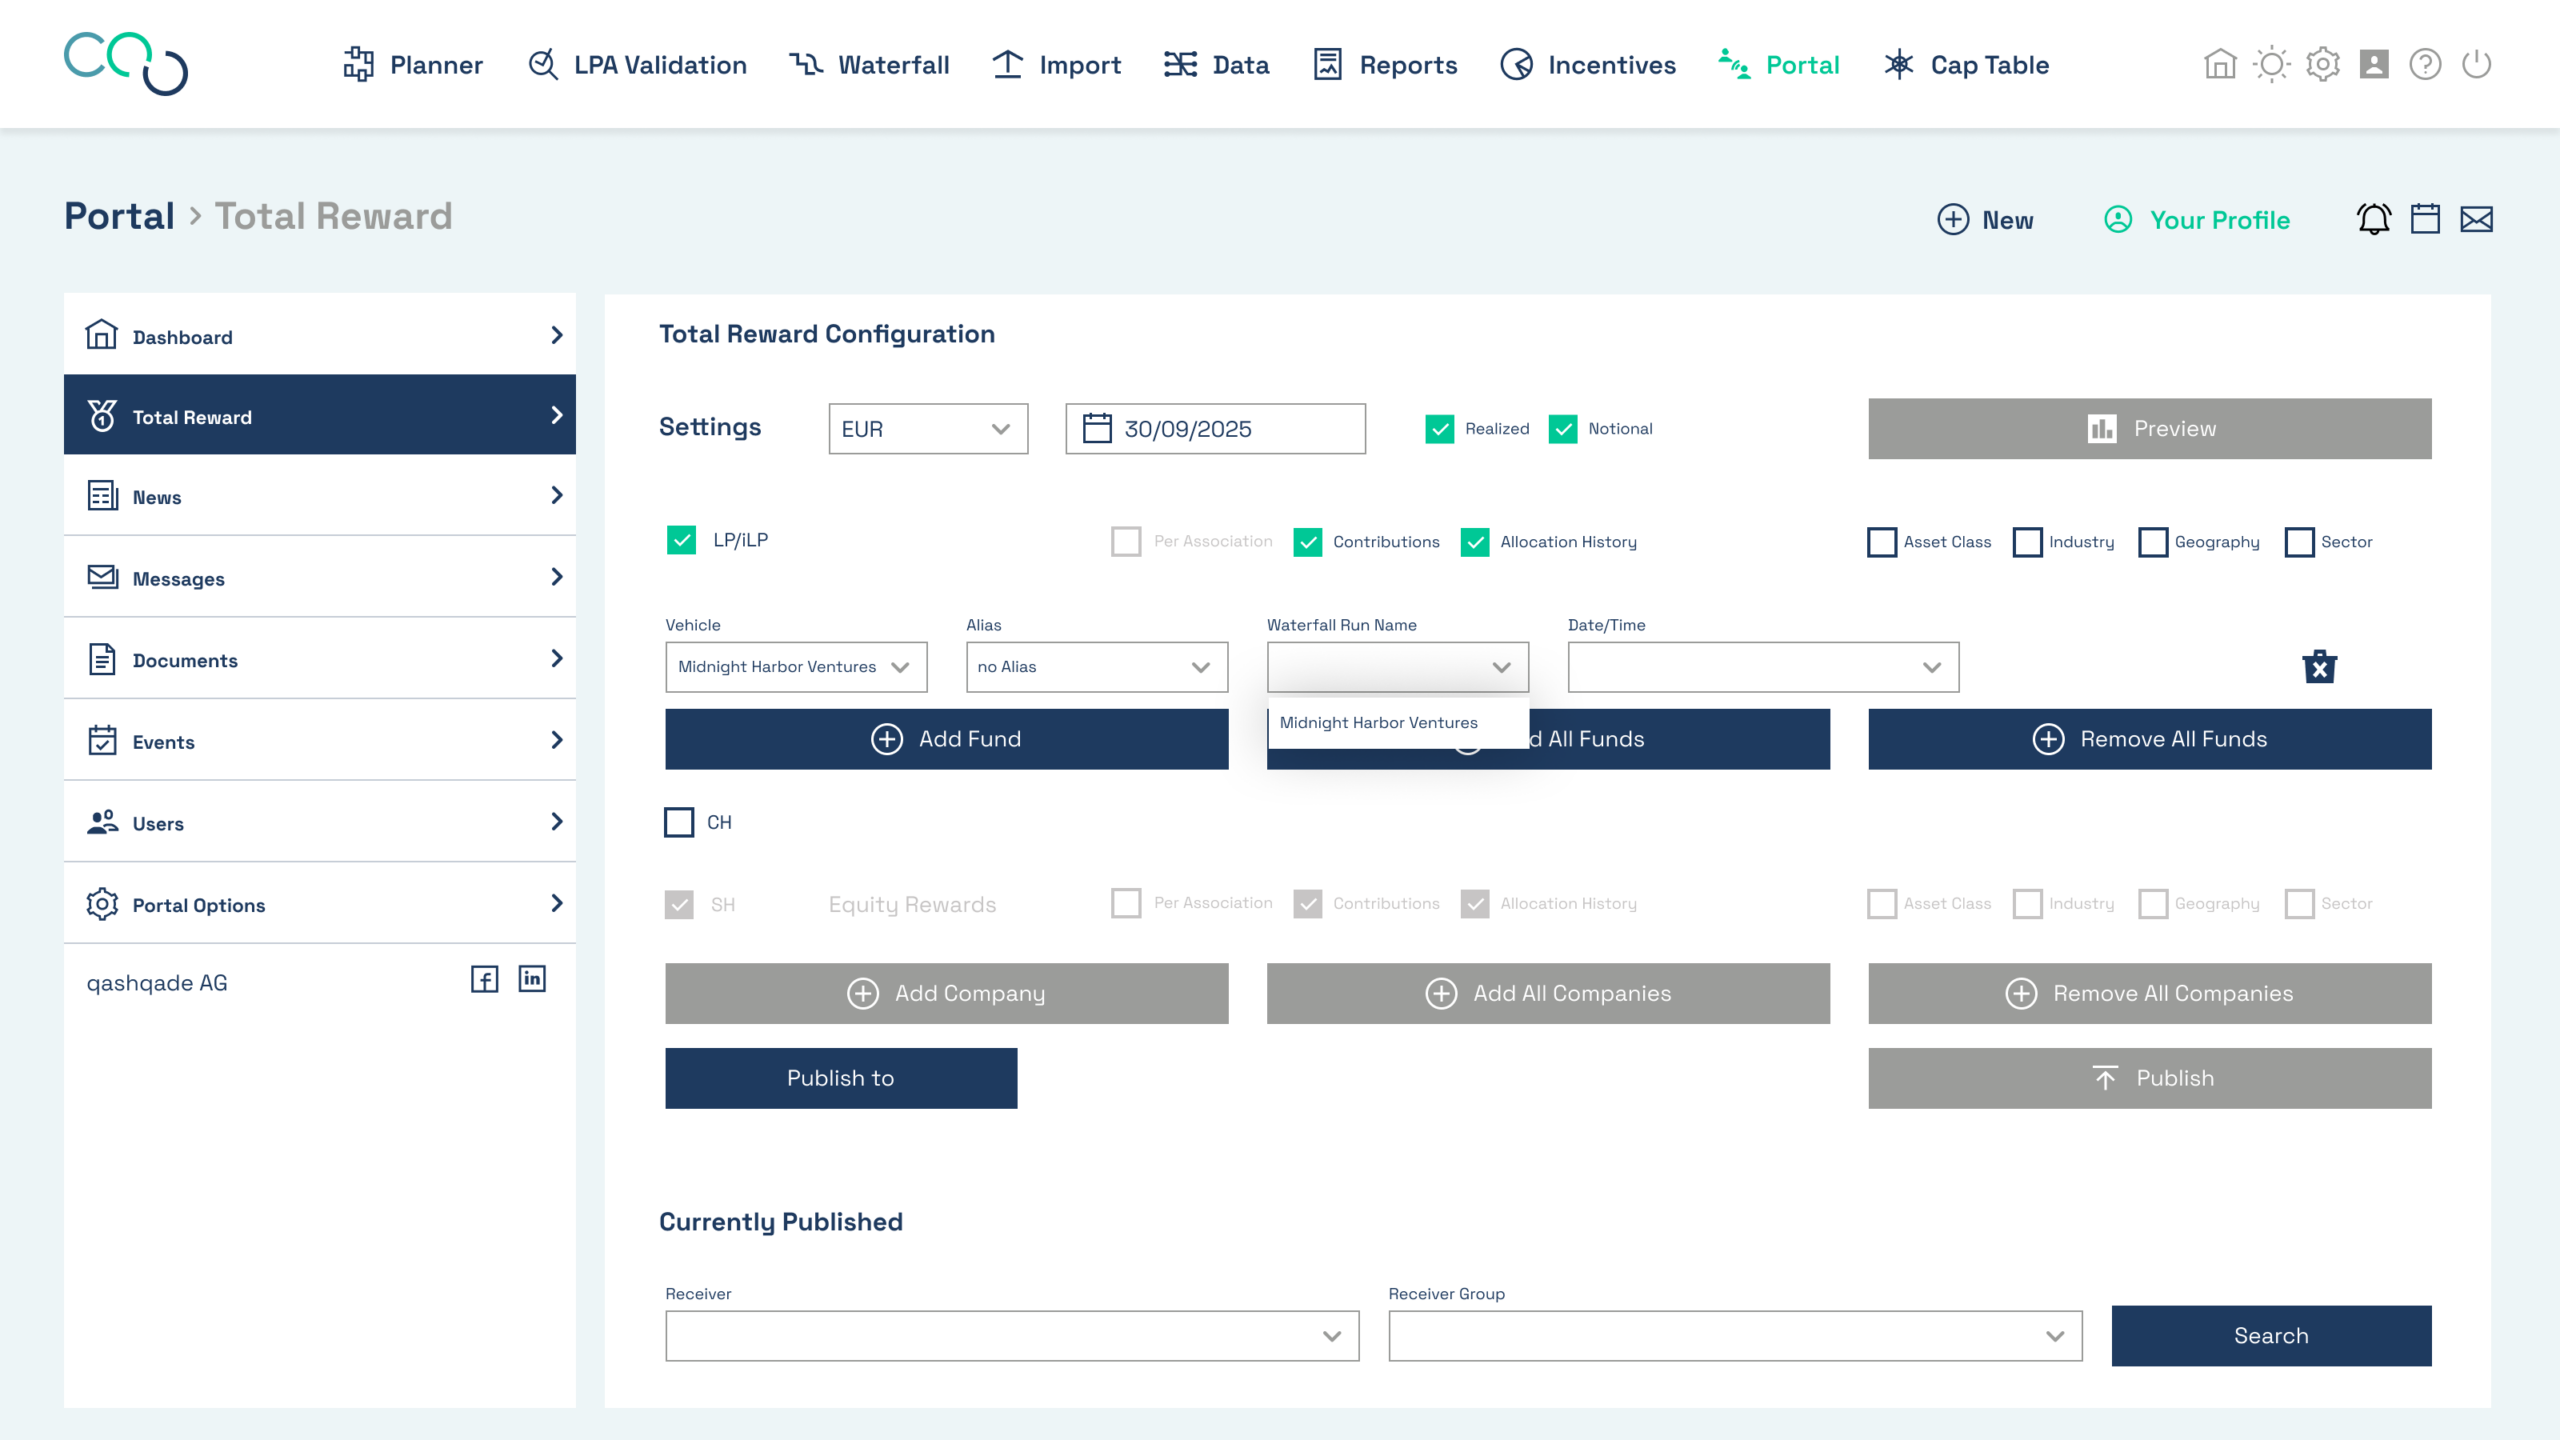The height and width of the screenshot is (1440, 2560).
Task: Click the Total Reward medal icon
Action: 102,415
